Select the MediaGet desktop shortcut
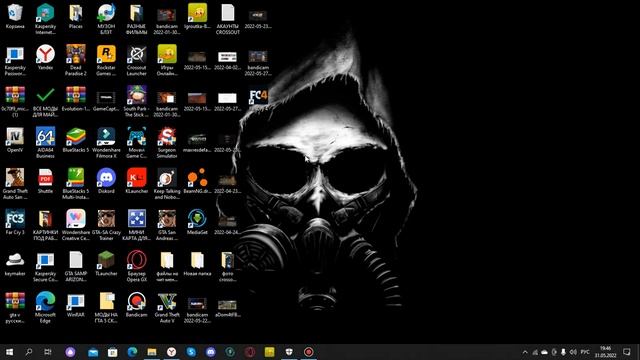The image size is (640, 360). point(197,222)
